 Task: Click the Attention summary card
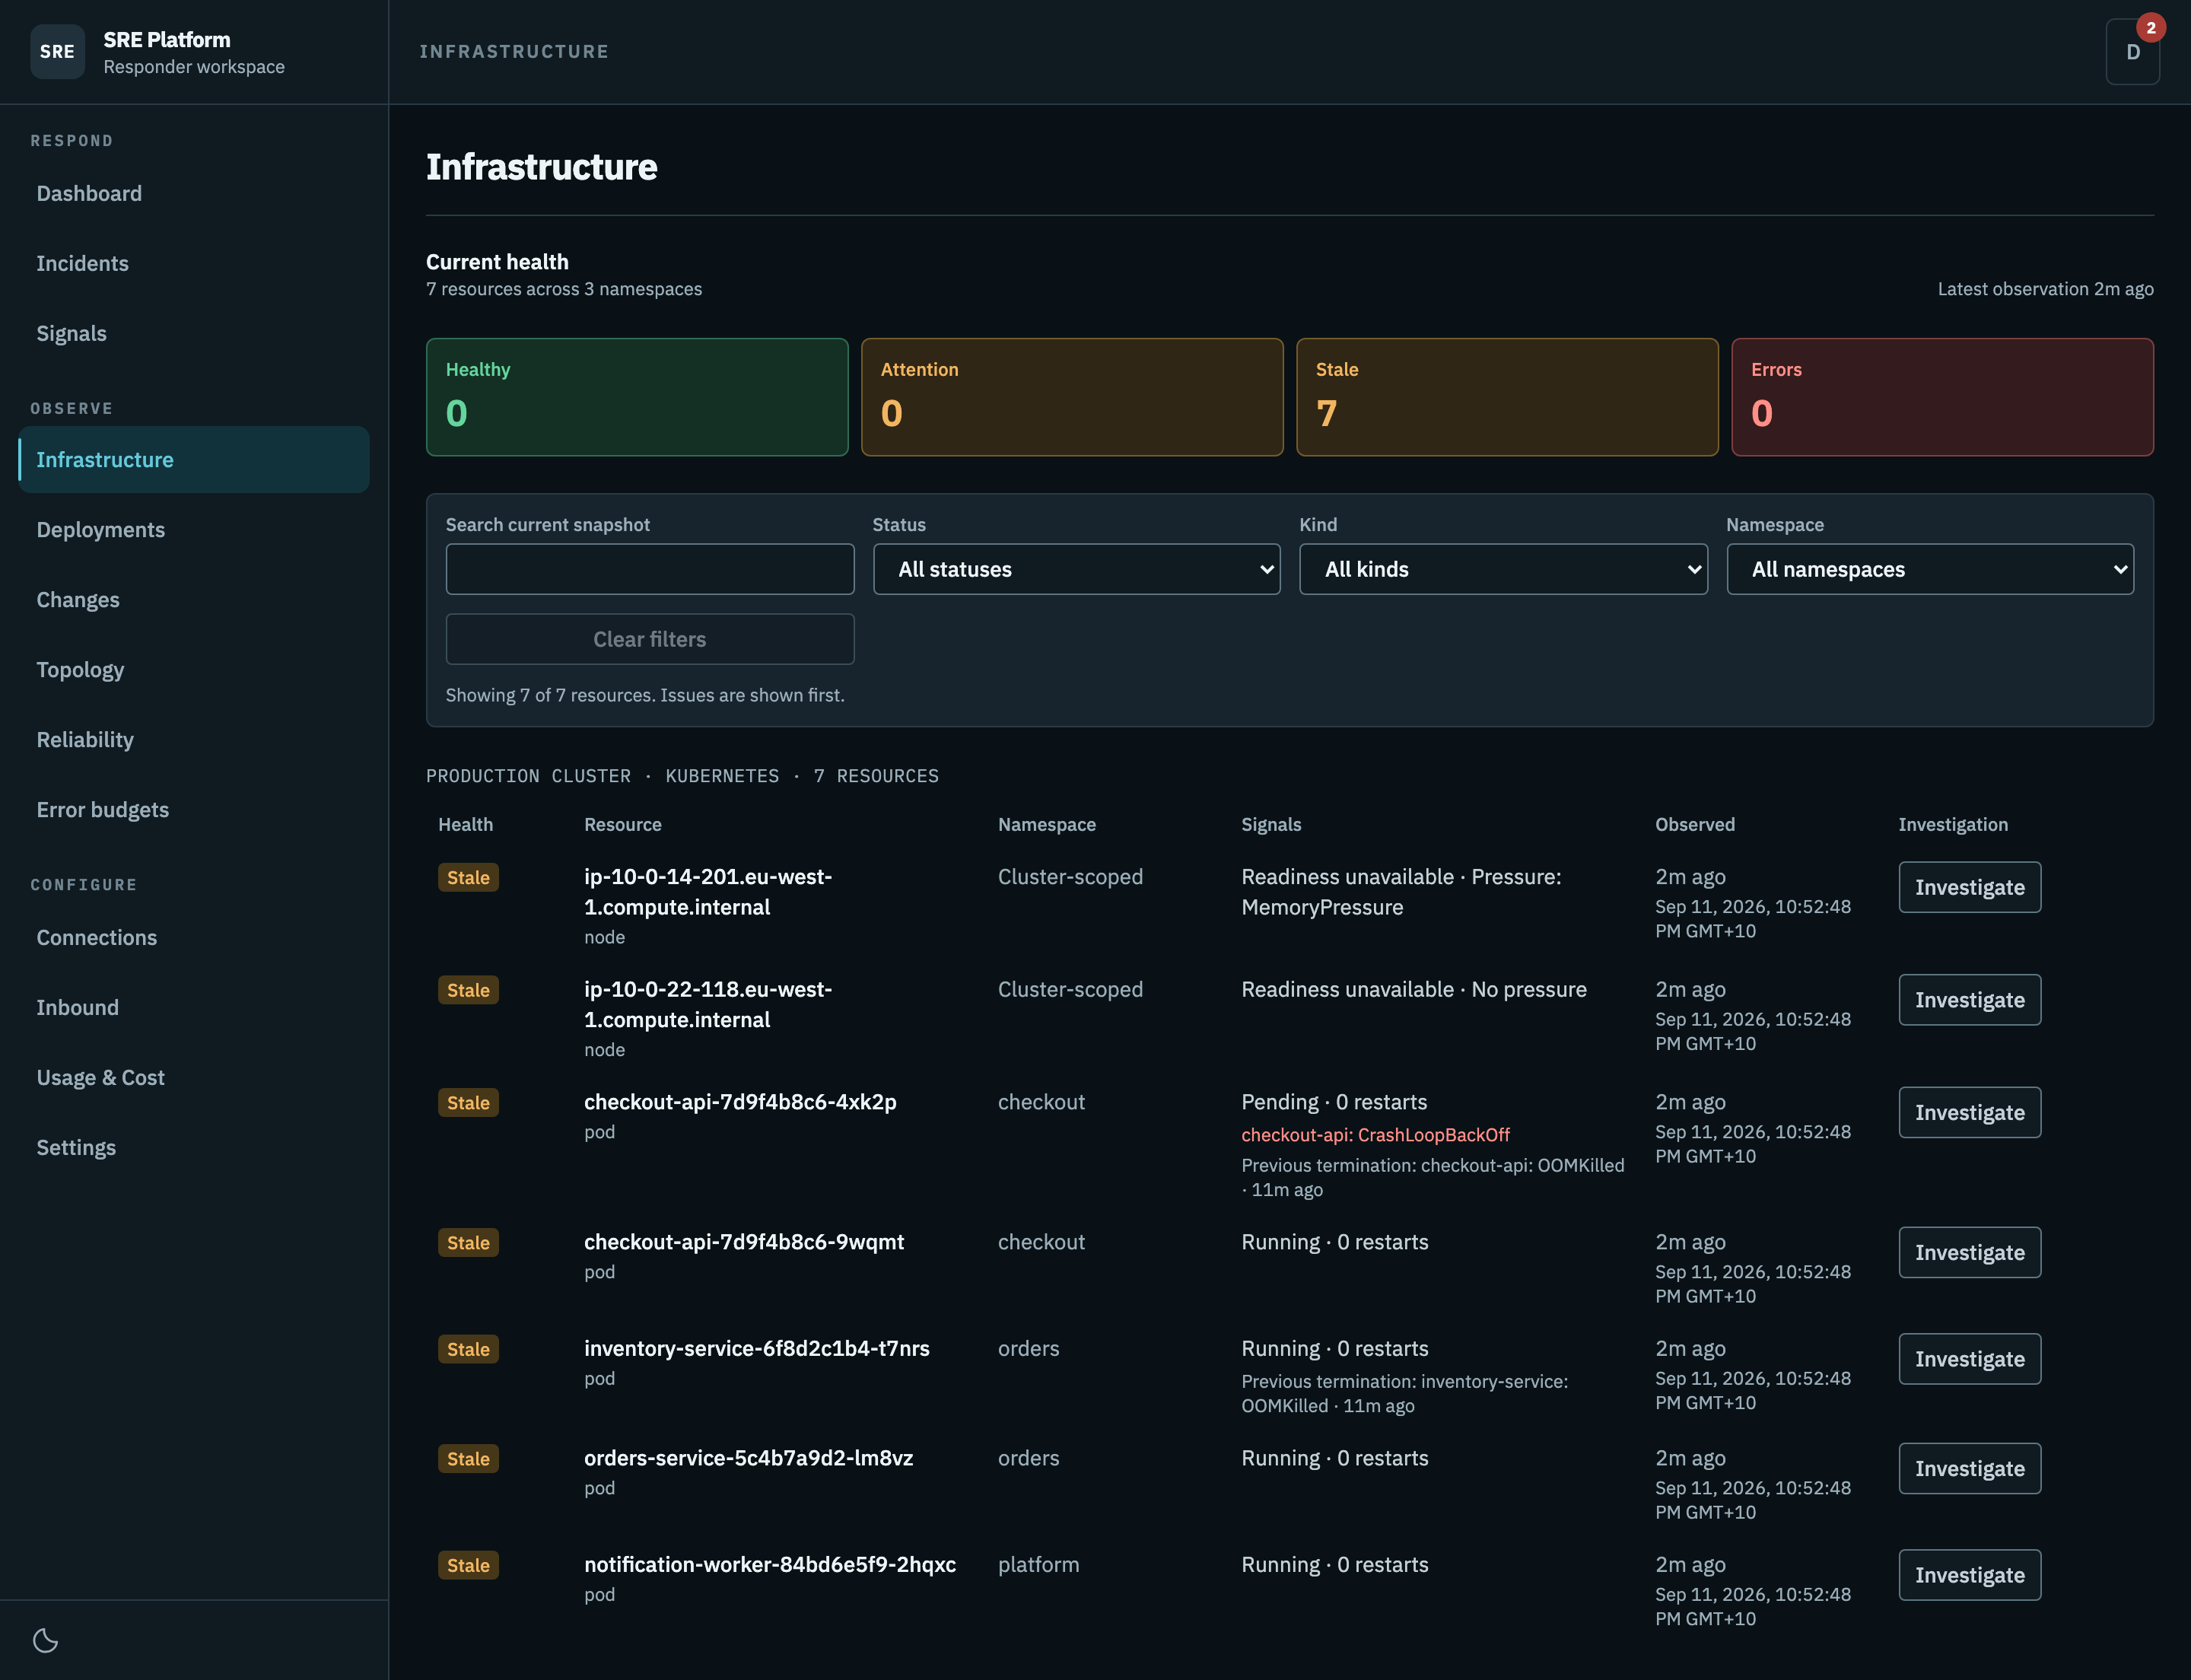(1072, 397)
